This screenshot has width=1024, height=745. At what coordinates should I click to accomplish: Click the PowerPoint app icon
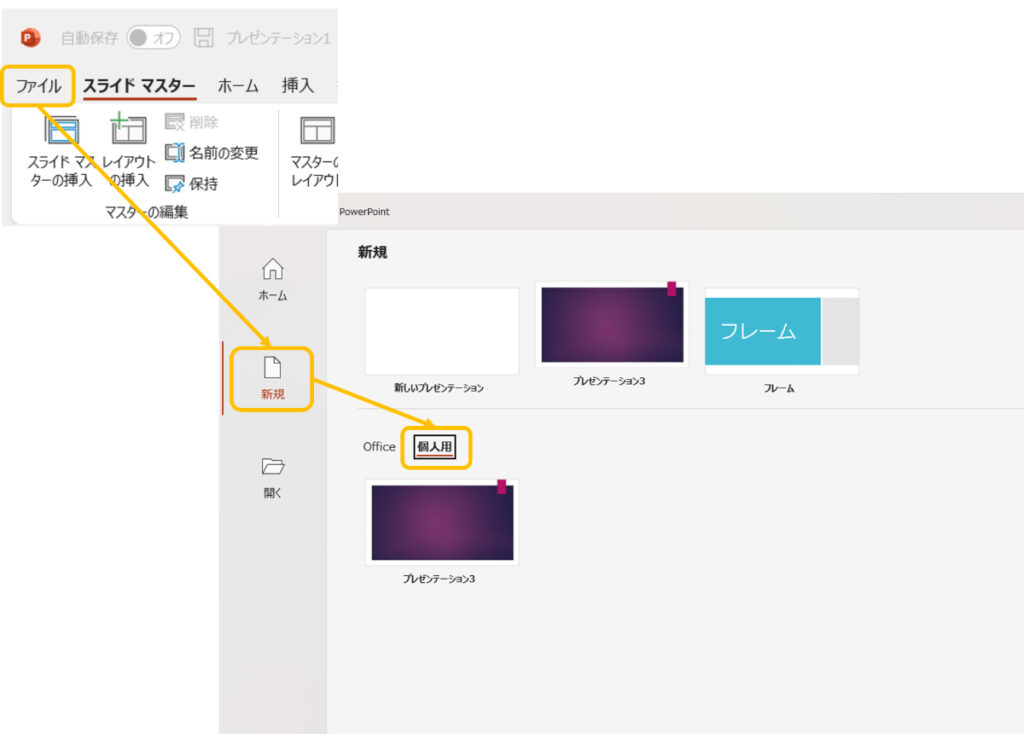(31, 37)
